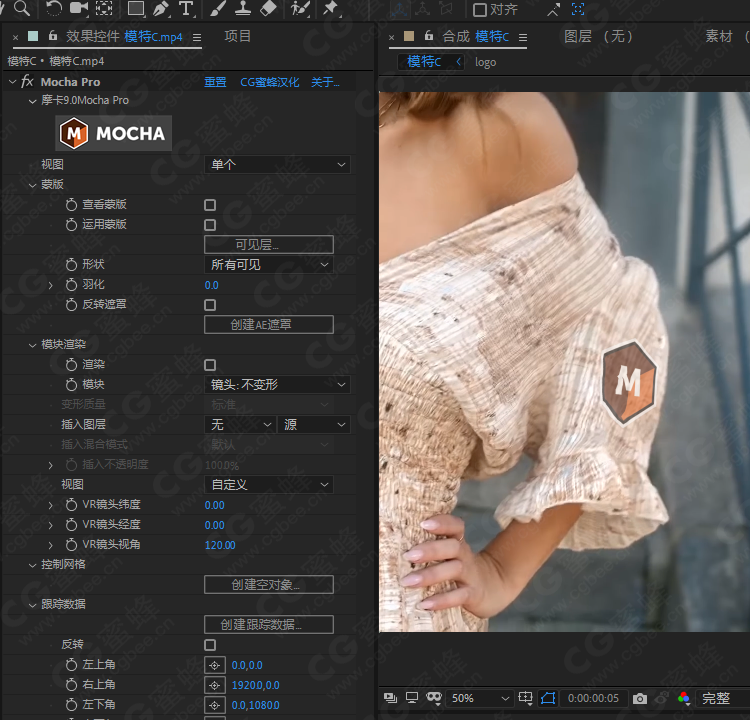Screen dimensions: 750x720
Task: Open the top 视图 dropdown showing 单个
Action: (x=277, y=165)
